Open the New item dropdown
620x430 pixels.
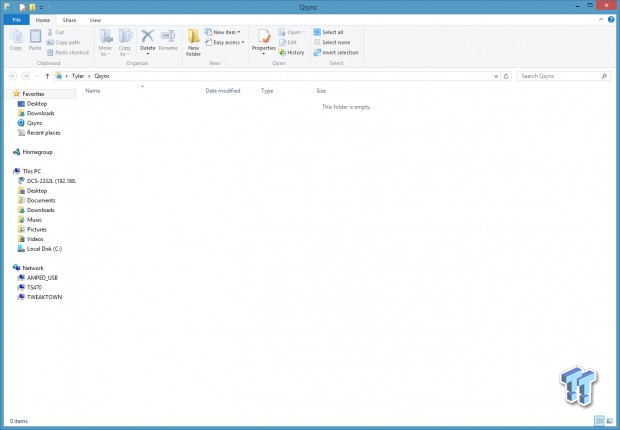[x=223, y=32]
